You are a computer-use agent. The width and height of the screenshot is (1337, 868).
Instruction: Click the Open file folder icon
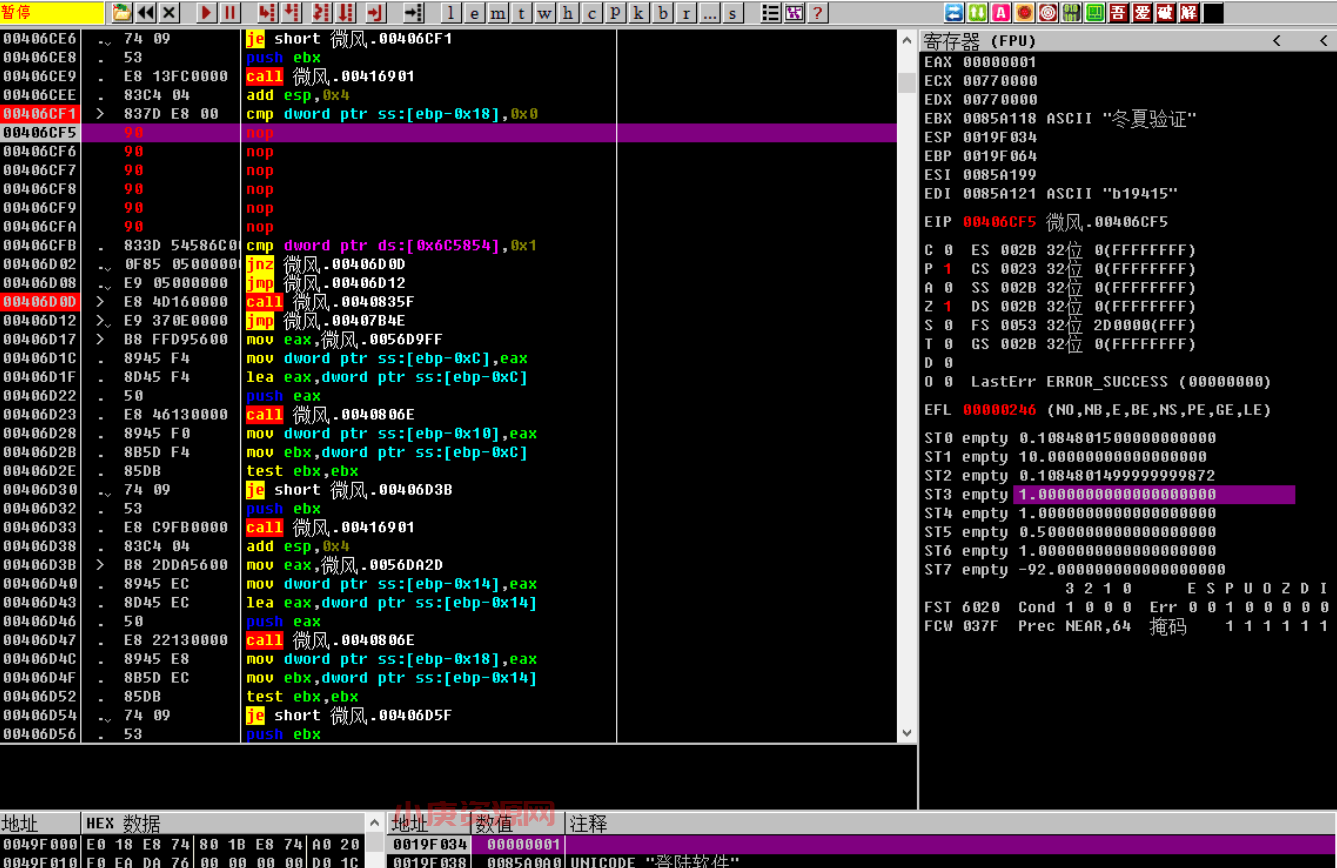[121, 13]
